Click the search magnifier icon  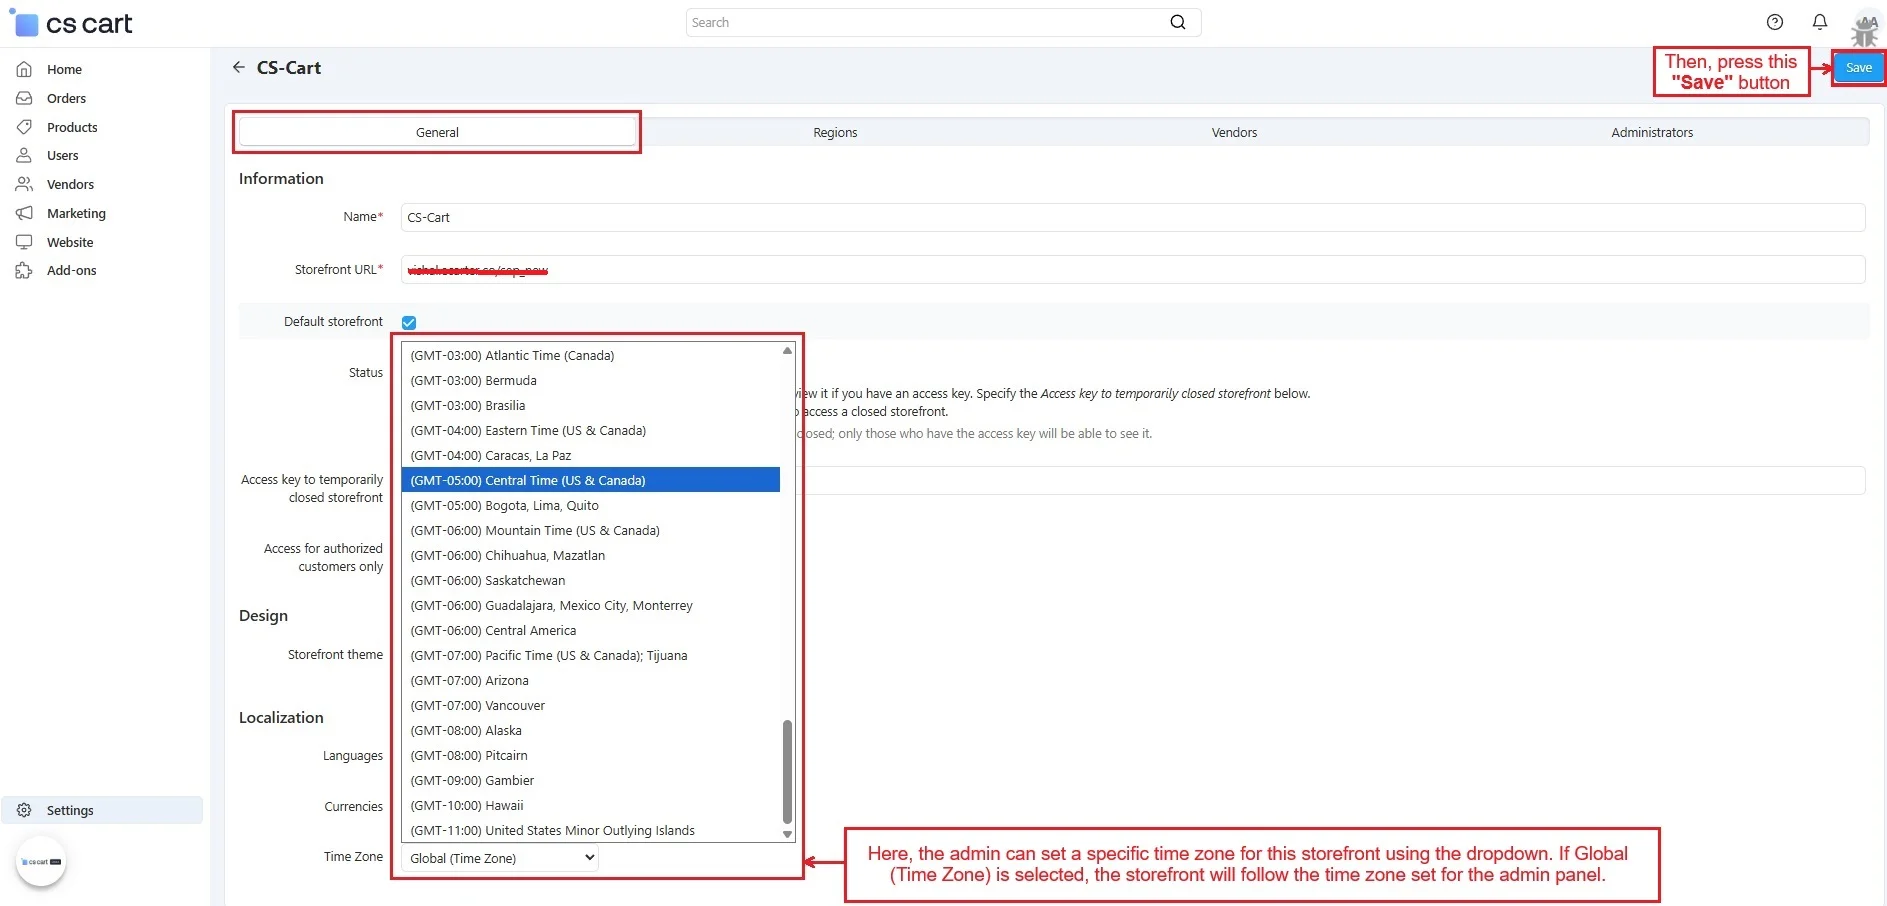coord(1178,22)
